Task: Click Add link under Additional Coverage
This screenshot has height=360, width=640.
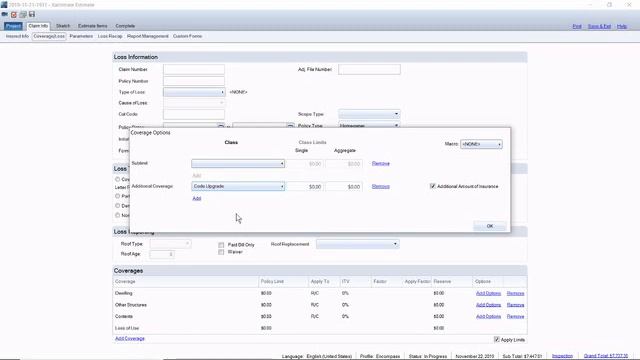Action: pos(197,198)
